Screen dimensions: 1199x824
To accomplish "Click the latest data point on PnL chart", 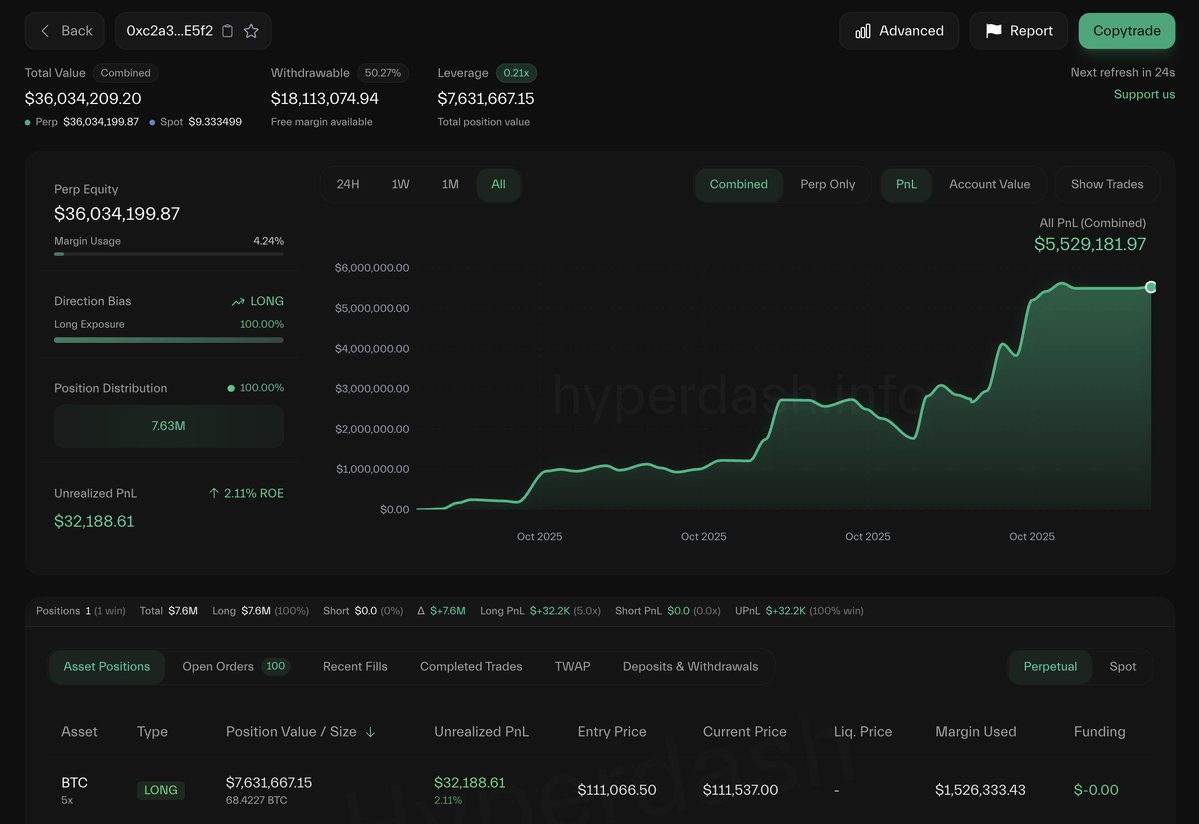I will (x=1150, y=287).
